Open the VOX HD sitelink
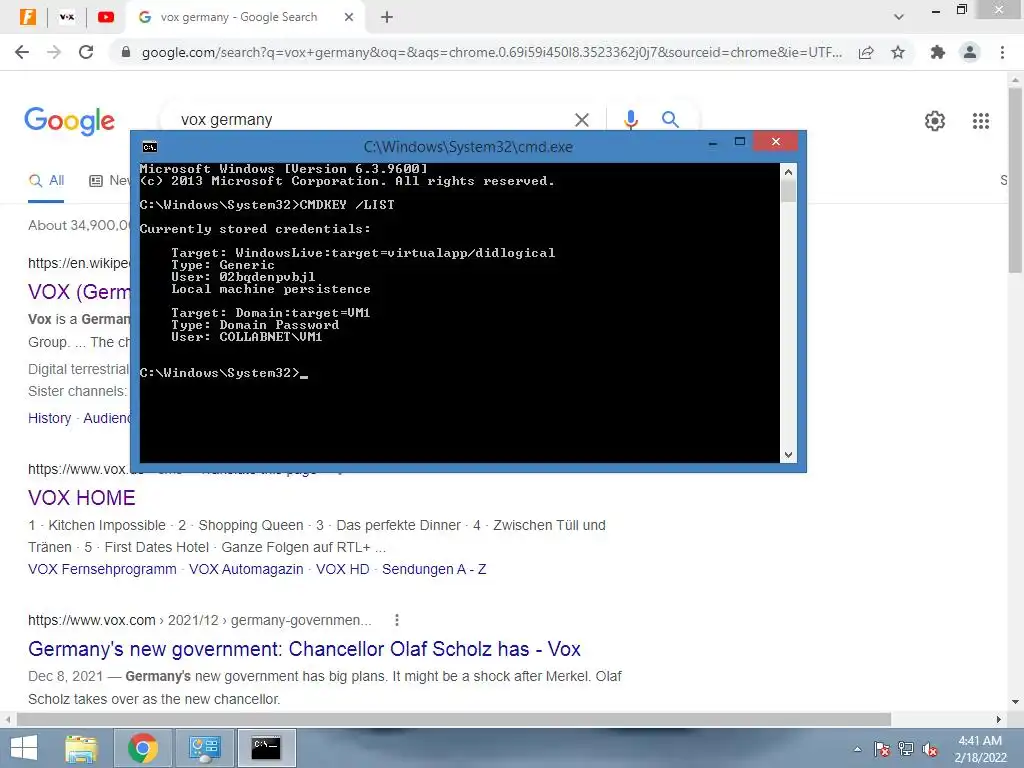 point(343,569)
